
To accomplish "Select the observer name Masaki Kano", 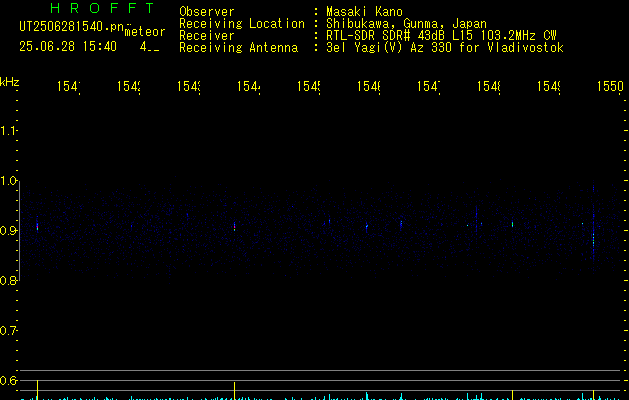I will coord(364,11).
